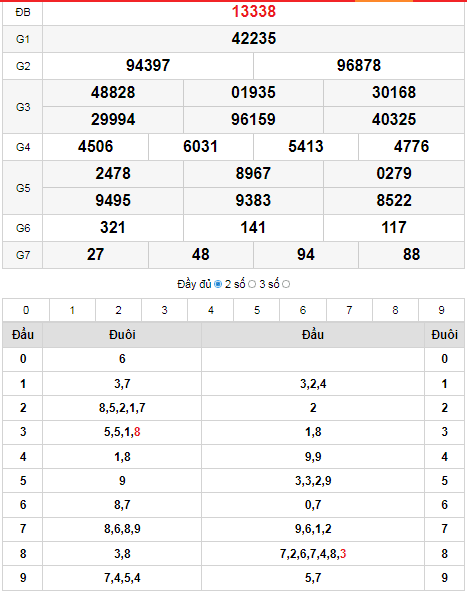Click the left 'Đầu' column header

[x=23, y=335]
